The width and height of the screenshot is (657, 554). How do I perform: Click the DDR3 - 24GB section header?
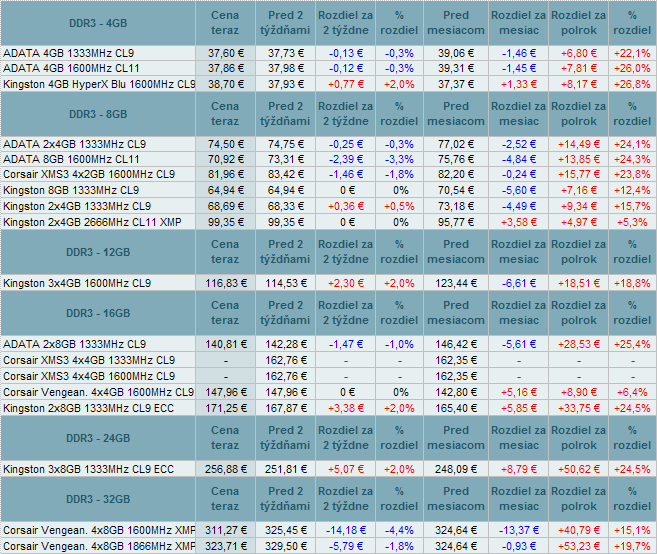click(x=98, y=438)
